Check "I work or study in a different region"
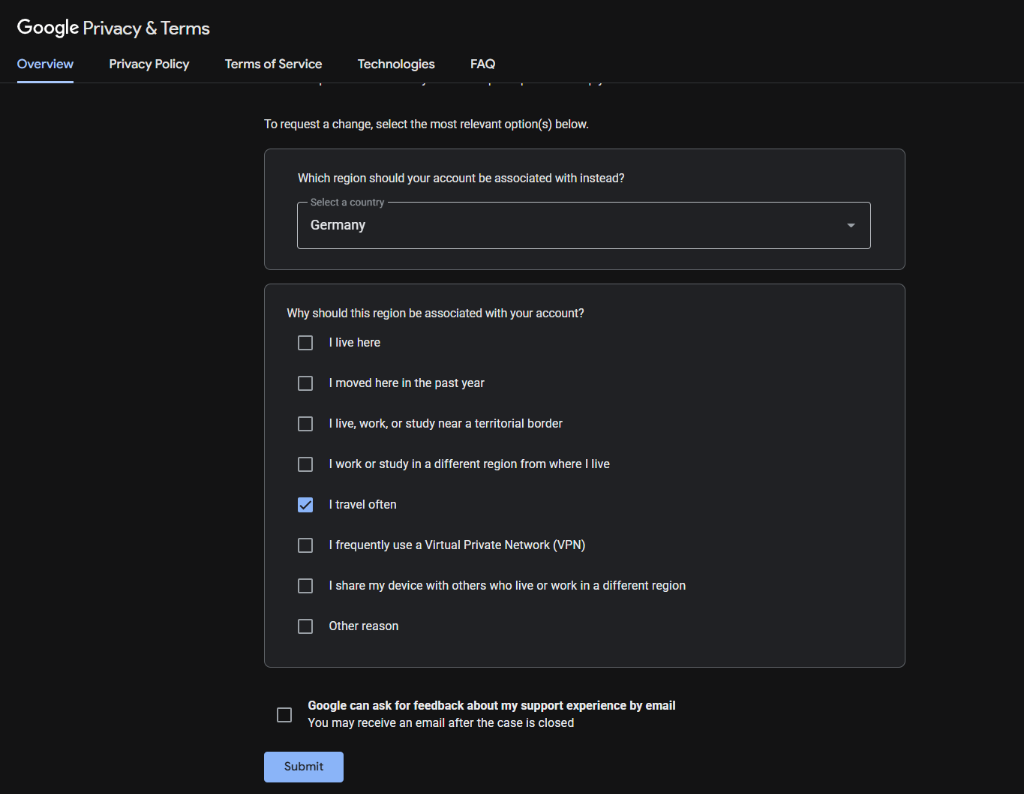1024x794 pixels. (305, 464)
